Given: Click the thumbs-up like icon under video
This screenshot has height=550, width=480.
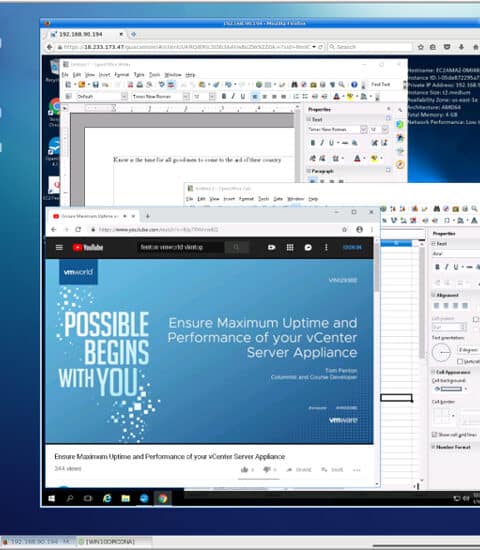Looking at the screenshot, I should click(x=245, y=469).
